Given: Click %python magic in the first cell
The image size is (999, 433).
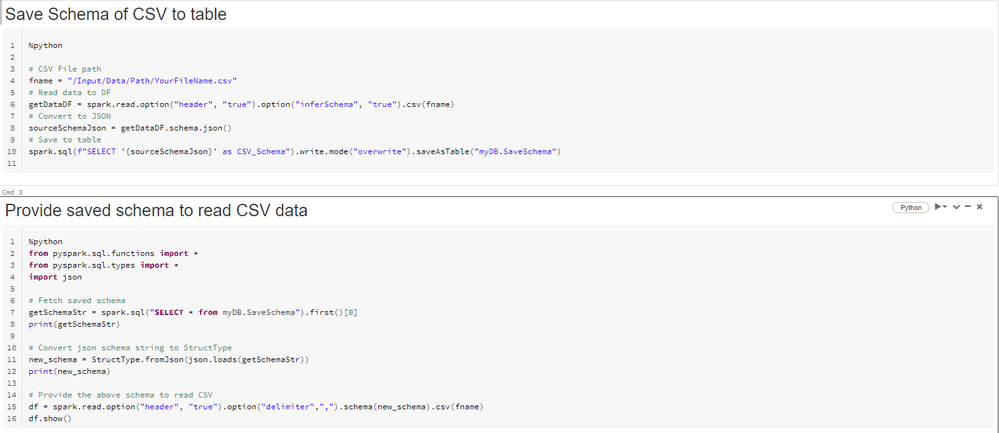Looking at the screenshot, I should [45, 46].
